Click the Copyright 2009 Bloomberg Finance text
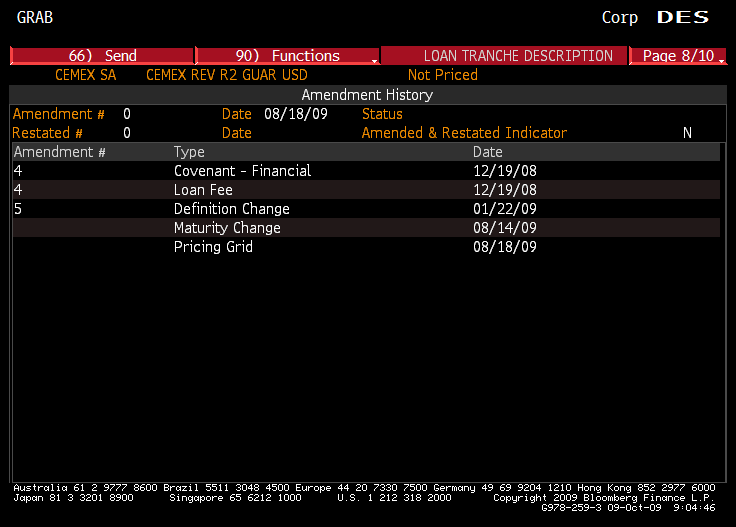This screenshot has height=527, width=736. (x=604, y=497)
